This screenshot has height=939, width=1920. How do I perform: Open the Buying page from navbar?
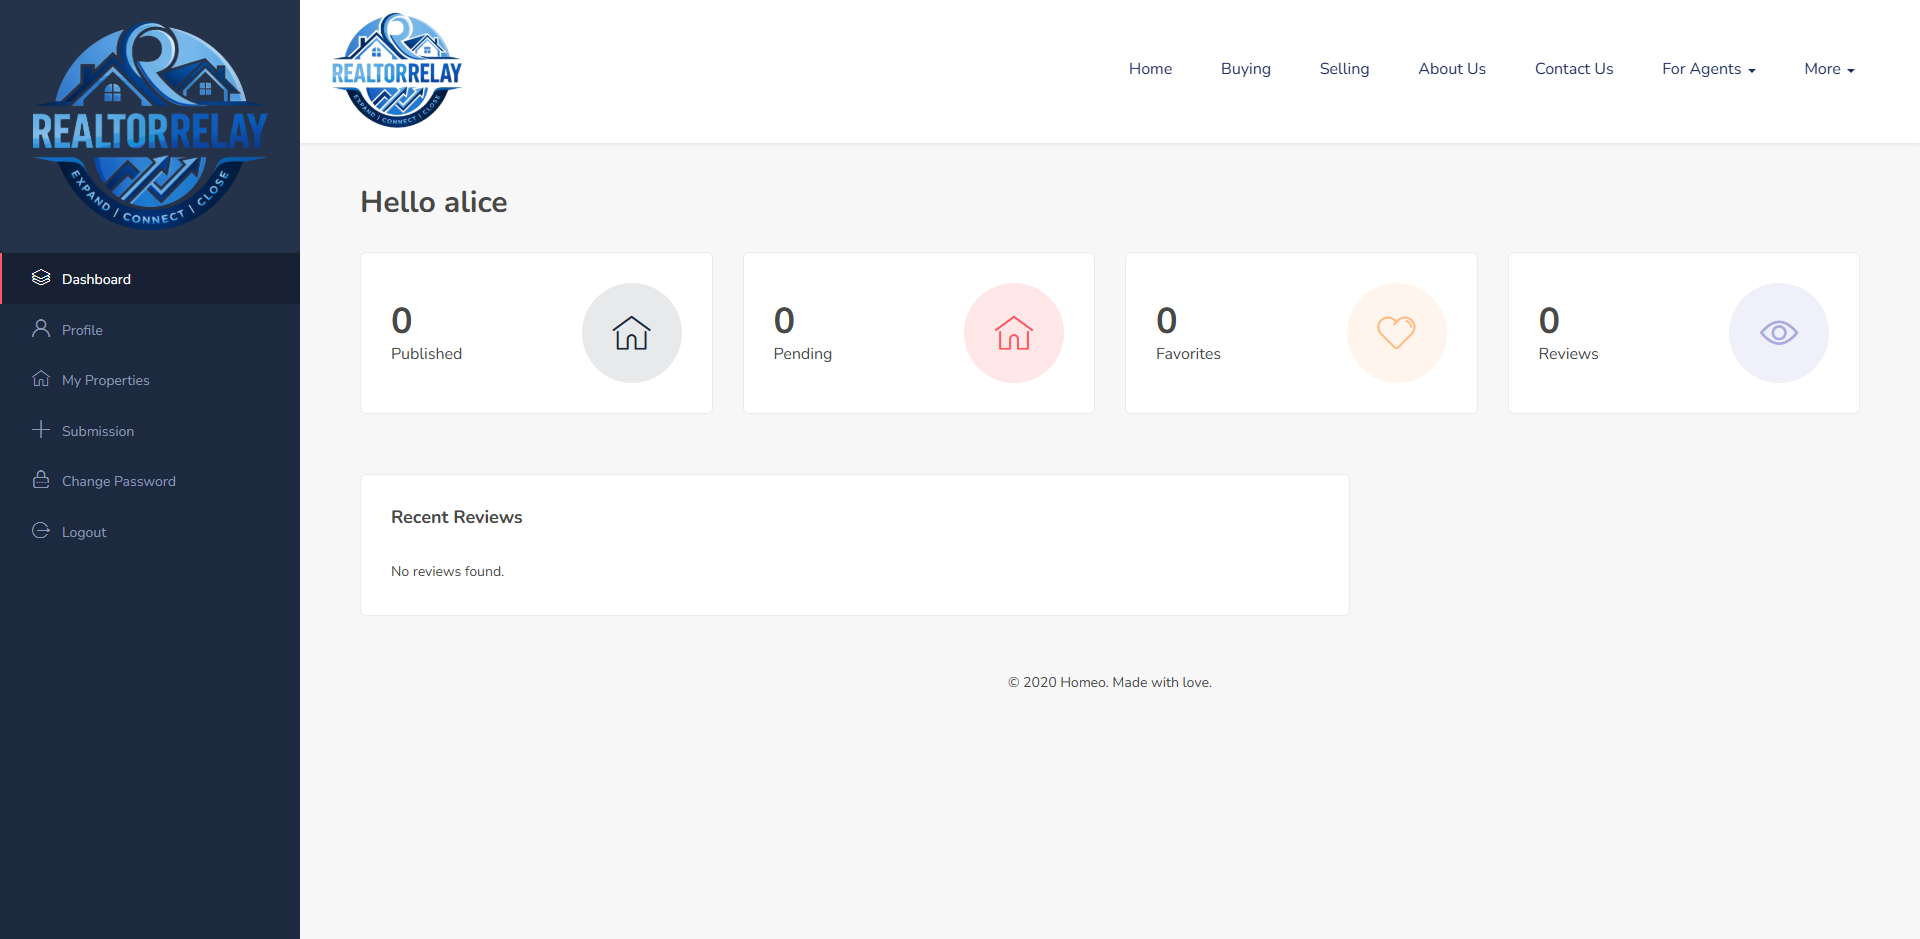click(x=1245, y=69)
